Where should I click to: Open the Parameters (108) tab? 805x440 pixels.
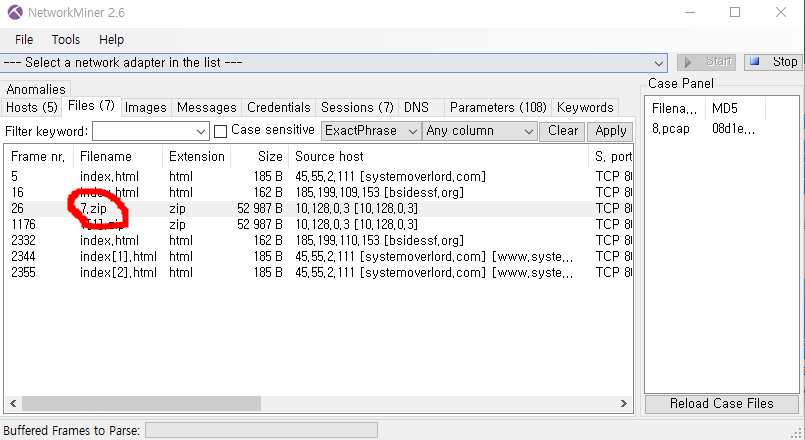(498, 107)
